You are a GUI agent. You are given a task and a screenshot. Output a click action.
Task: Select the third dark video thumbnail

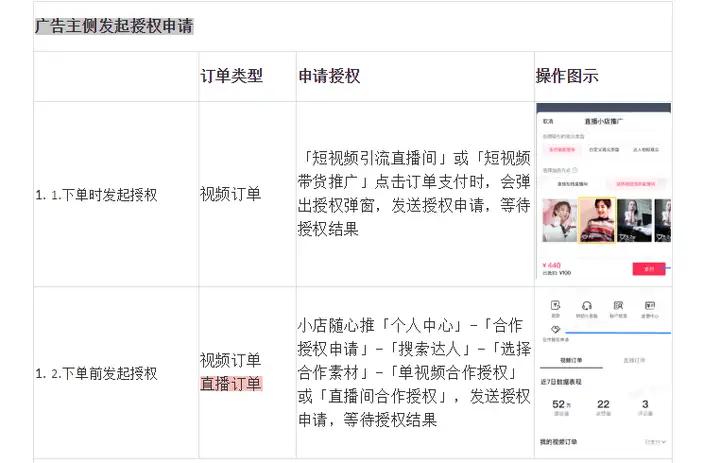point(635,220)
